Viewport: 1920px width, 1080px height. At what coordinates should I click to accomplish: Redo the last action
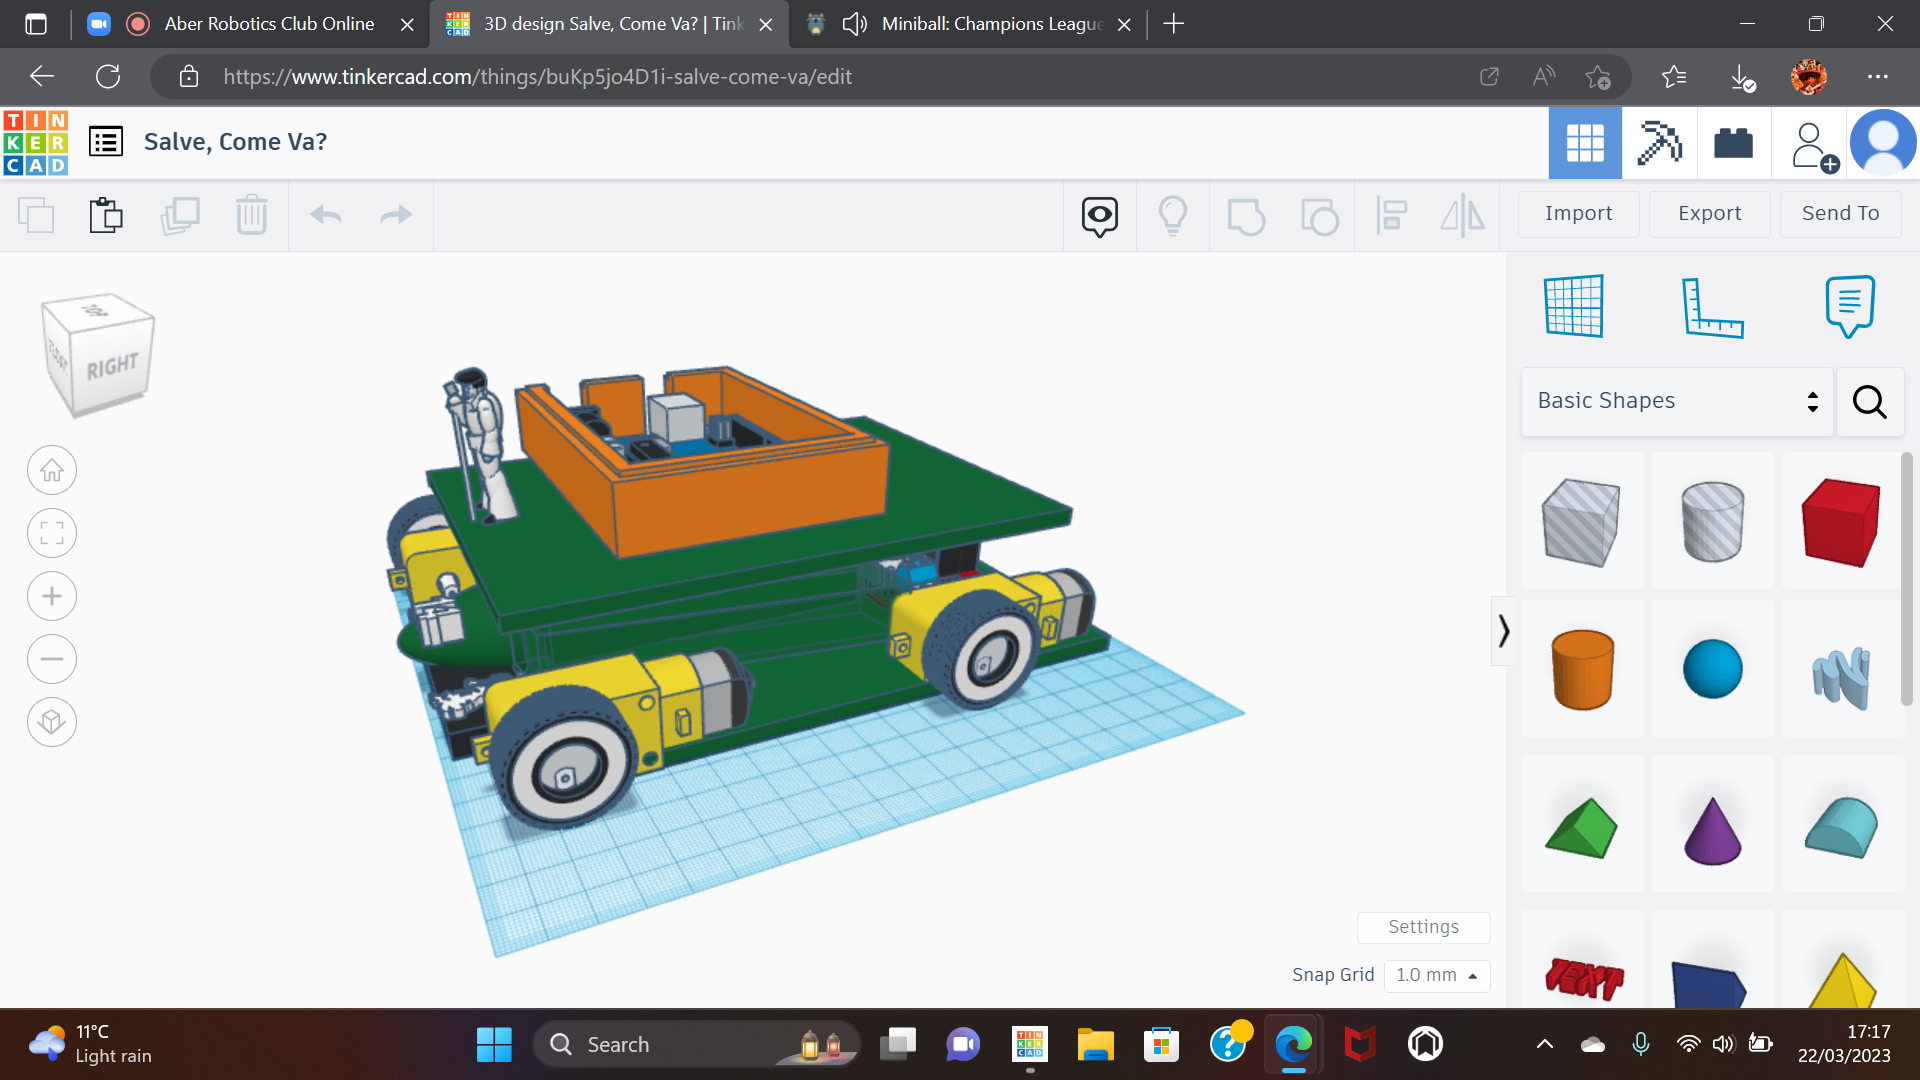pyautogui.click(x=396, y=215)
